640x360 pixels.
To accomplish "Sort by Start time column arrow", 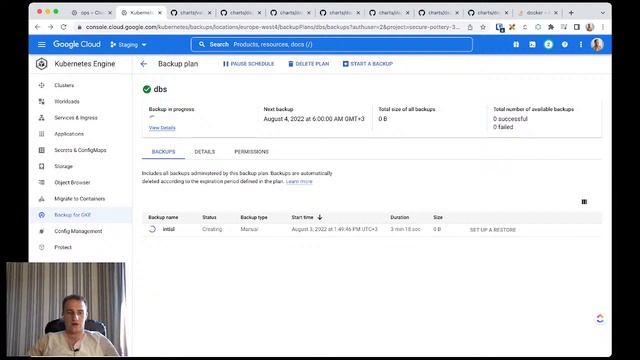I will coord(320,217).
